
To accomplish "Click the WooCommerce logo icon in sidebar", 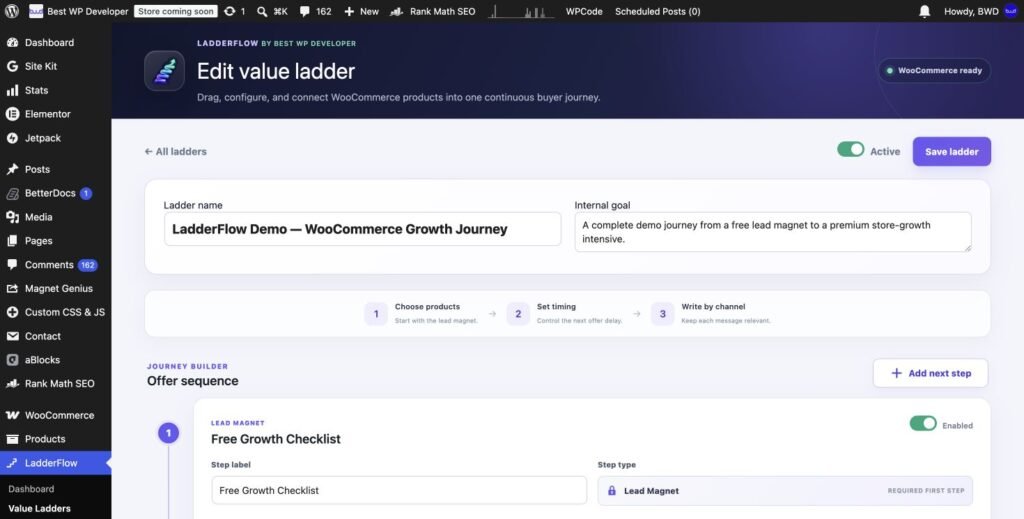I will [x=12, y=415].
